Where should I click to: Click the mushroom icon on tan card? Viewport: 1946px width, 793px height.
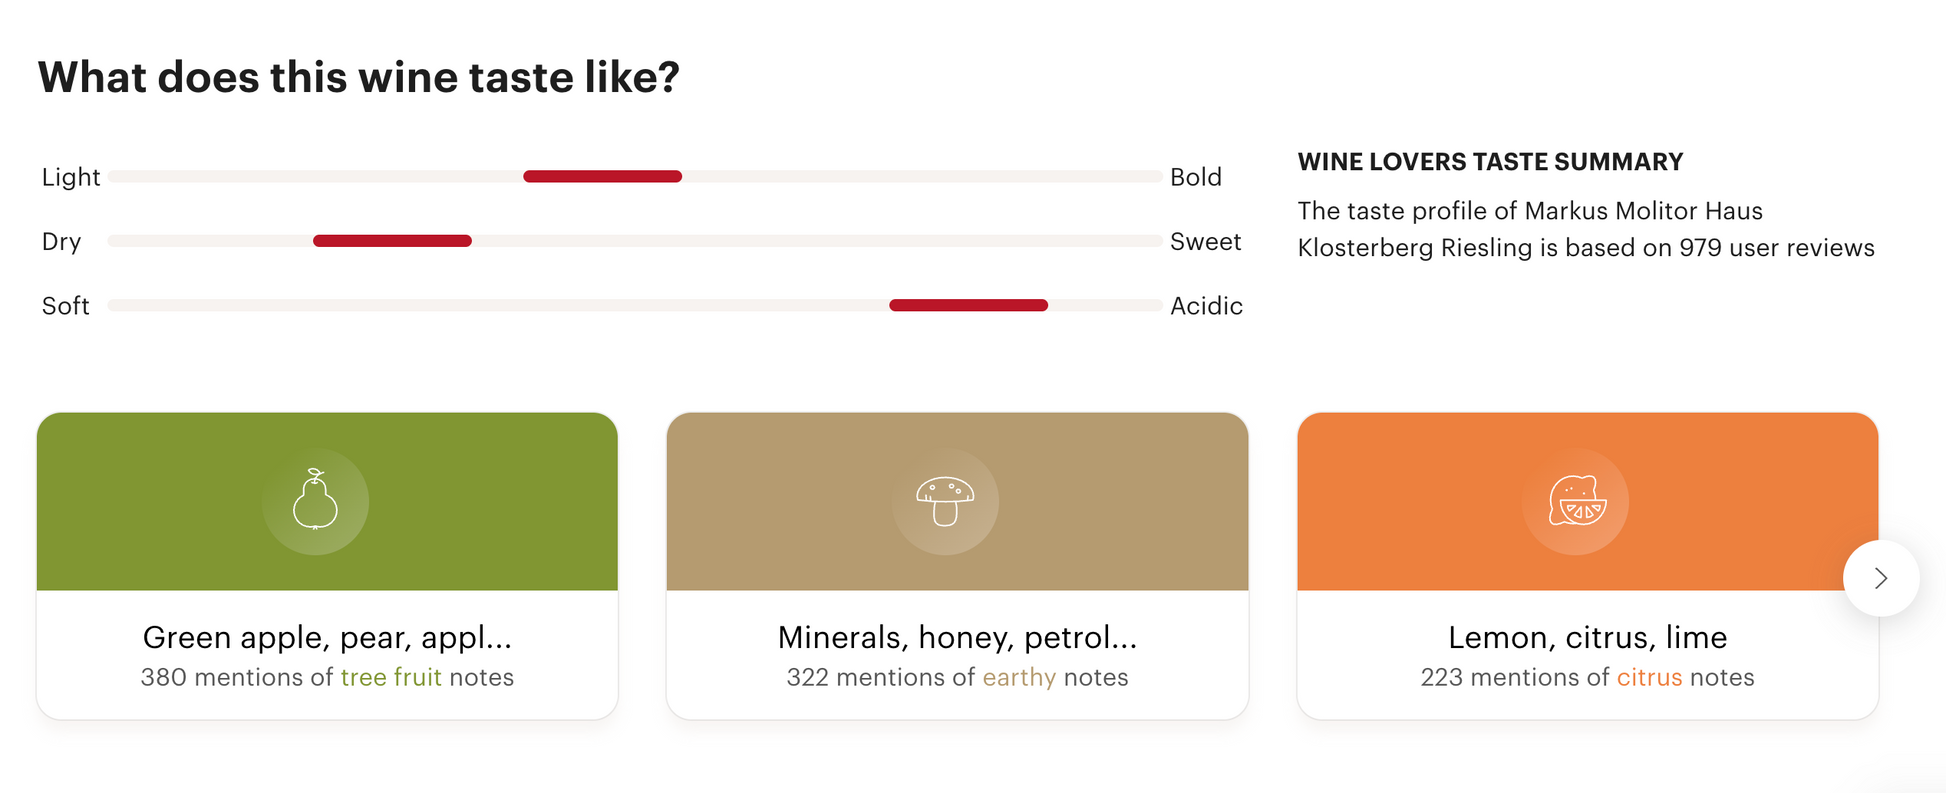tap(945, 501)
